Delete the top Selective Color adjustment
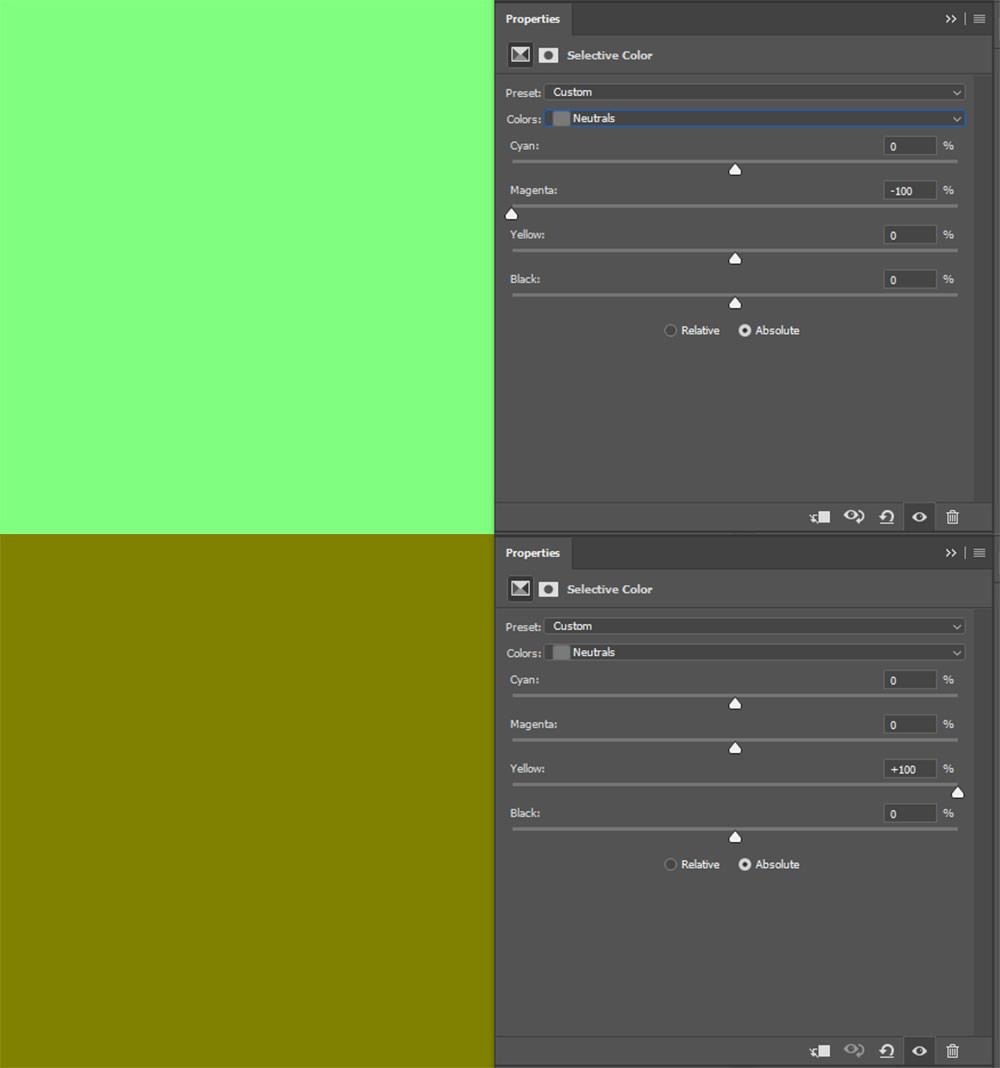 coord(952,517)
